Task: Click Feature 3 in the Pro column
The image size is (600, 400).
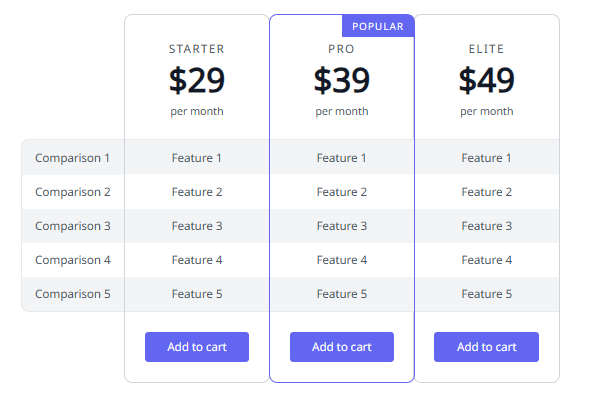Action: (342, 226)
